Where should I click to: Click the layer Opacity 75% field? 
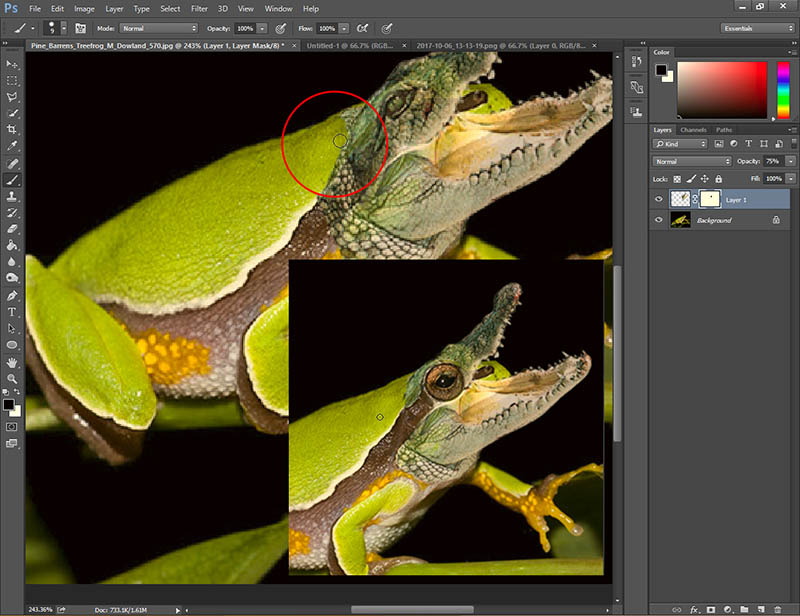[772, 161]
